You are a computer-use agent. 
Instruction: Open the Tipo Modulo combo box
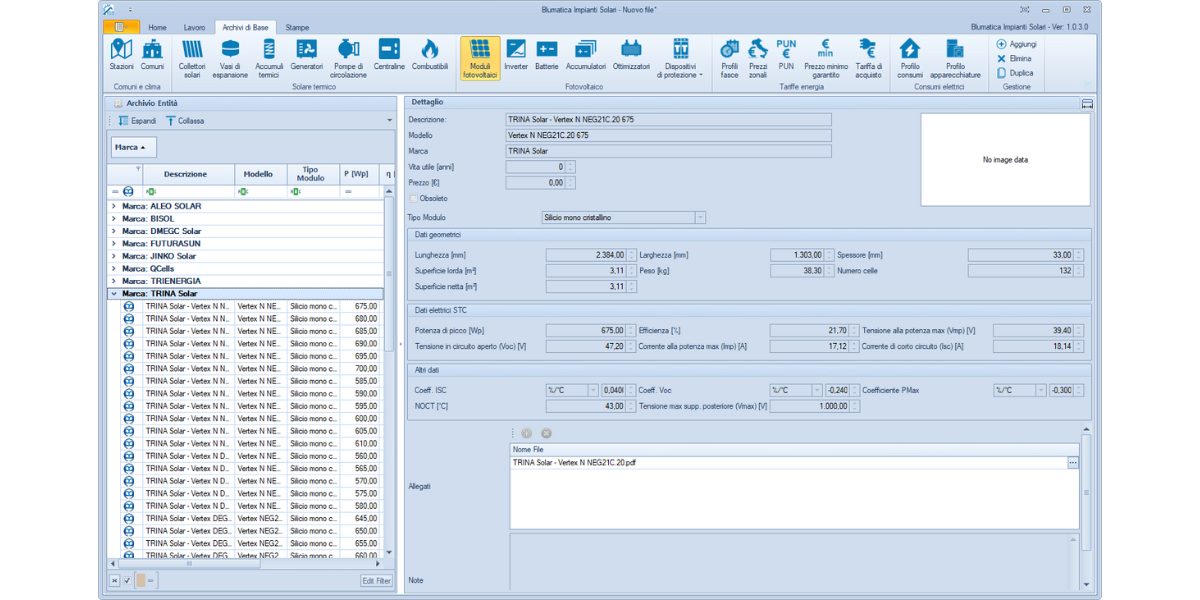[624, 217]
